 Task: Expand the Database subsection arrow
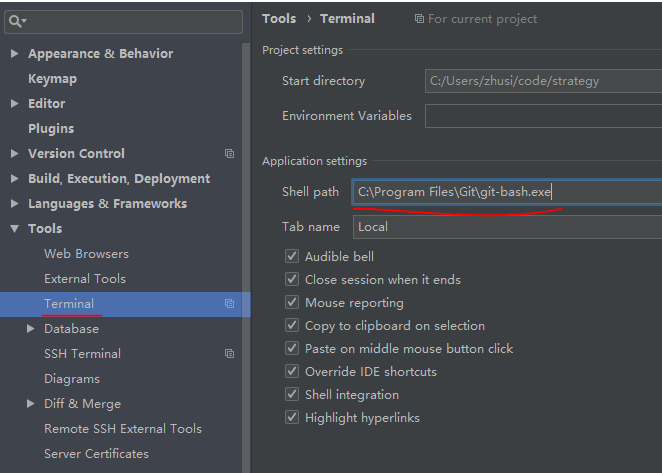pyautogui.click(x=30, y=329)
